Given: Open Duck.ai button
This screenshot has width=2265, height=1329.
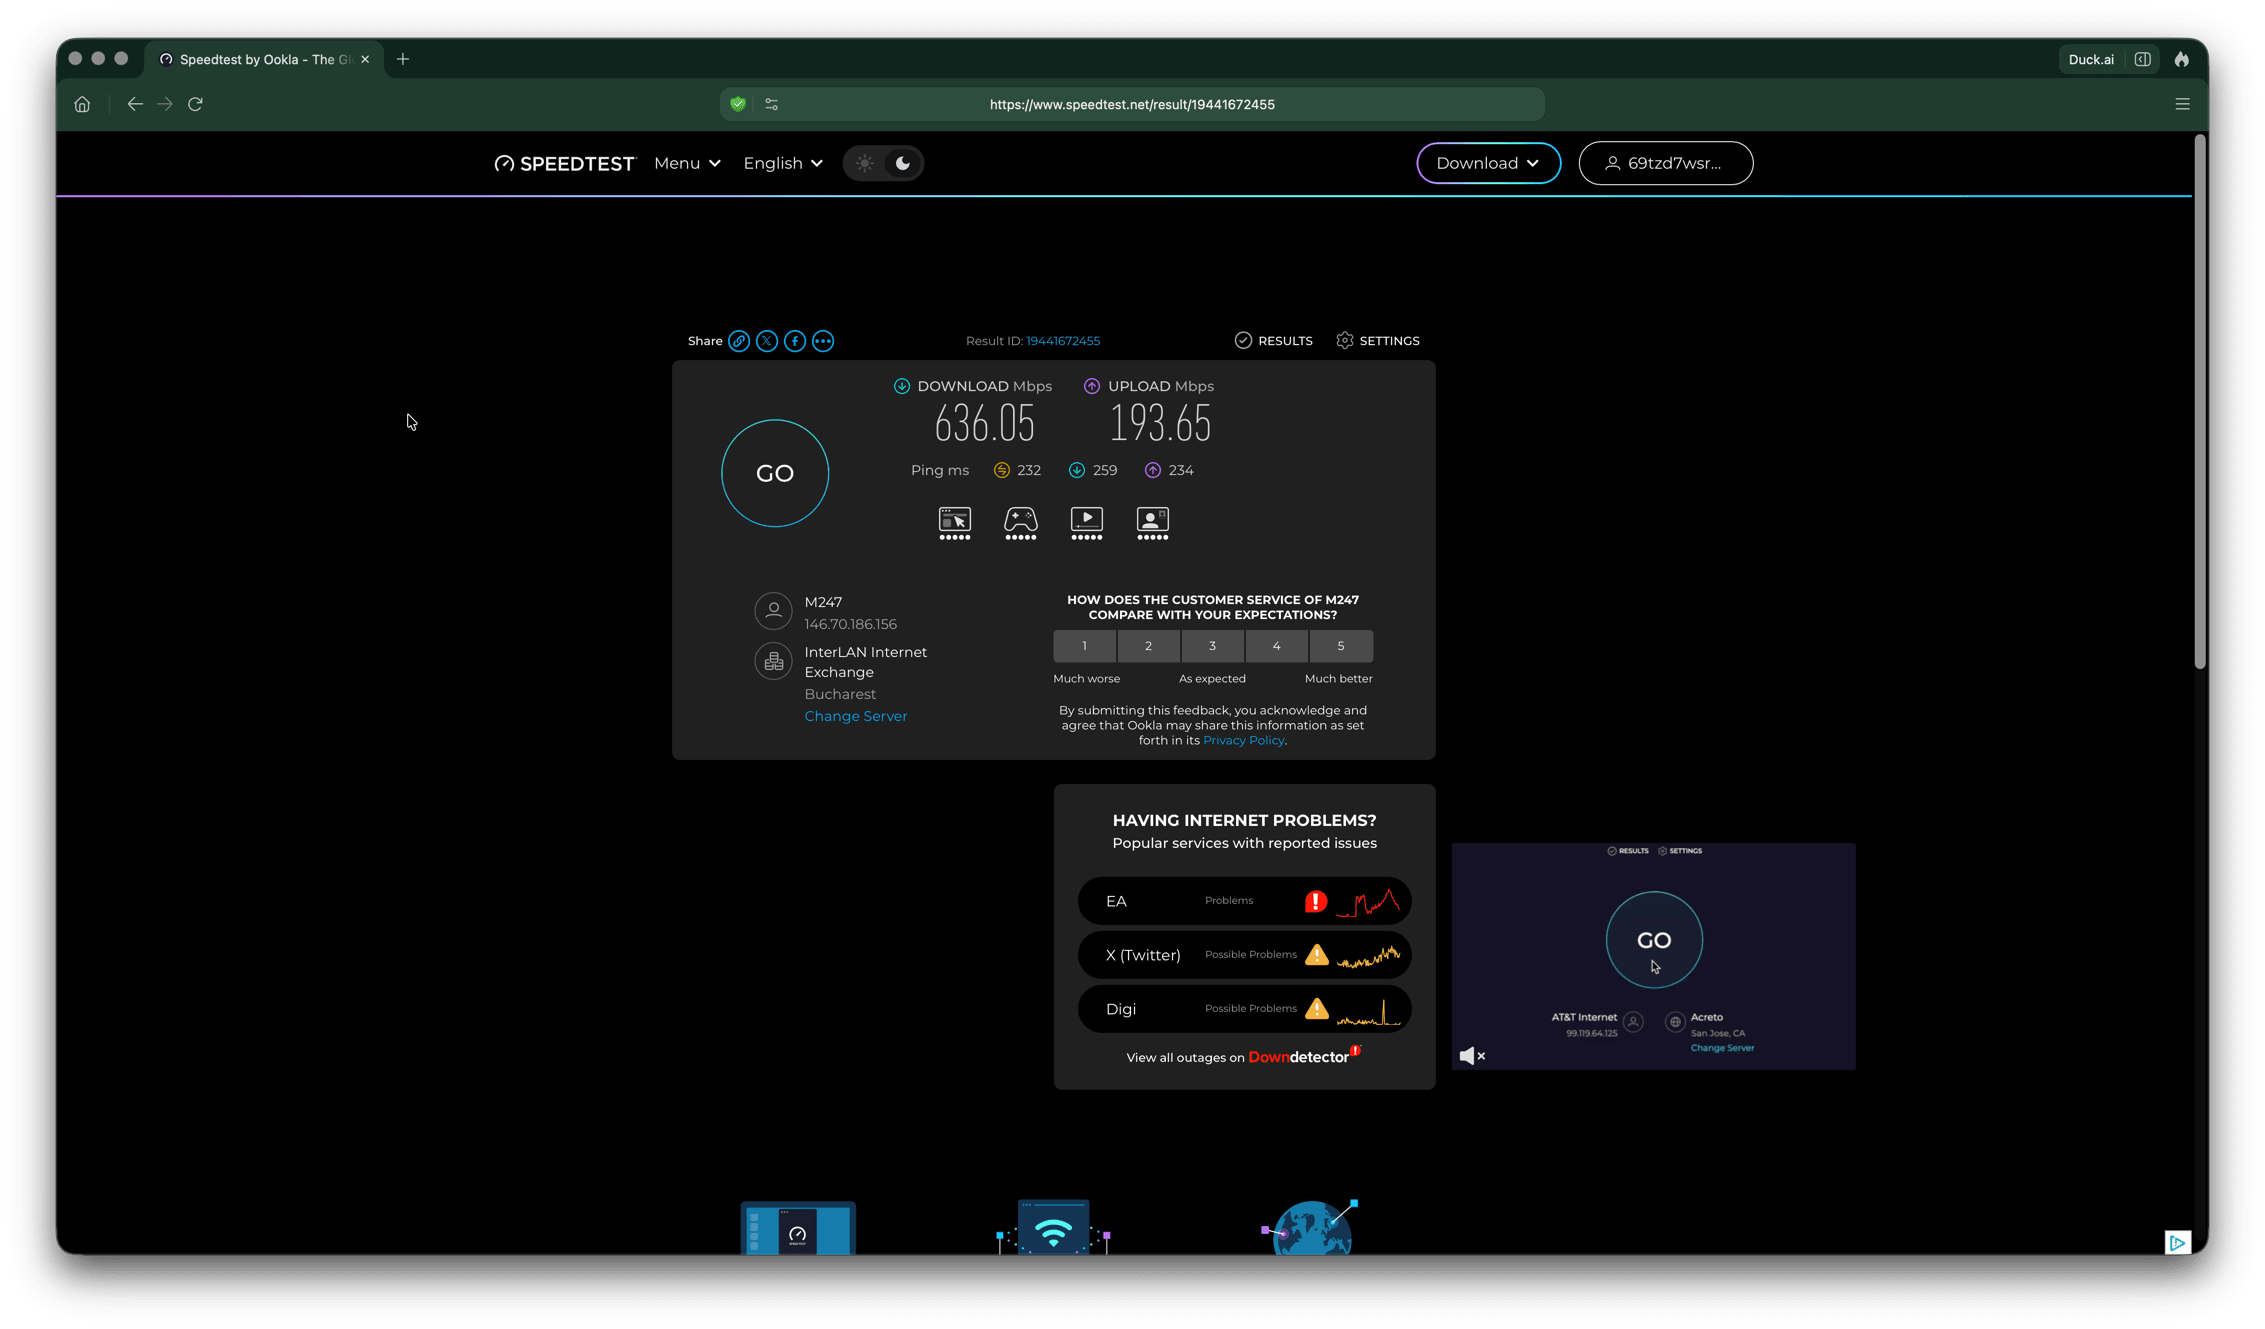Looking at the screenshot, I should [x=2091, y=59].
